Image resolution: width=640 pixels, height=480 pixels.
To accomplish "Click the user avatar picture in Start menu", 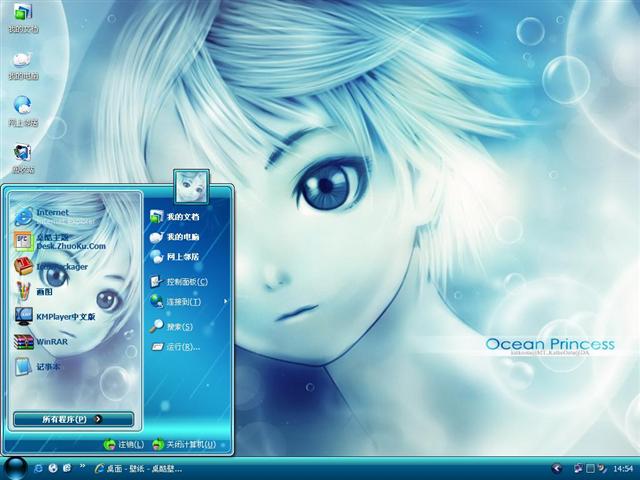I will pos(191,187).
